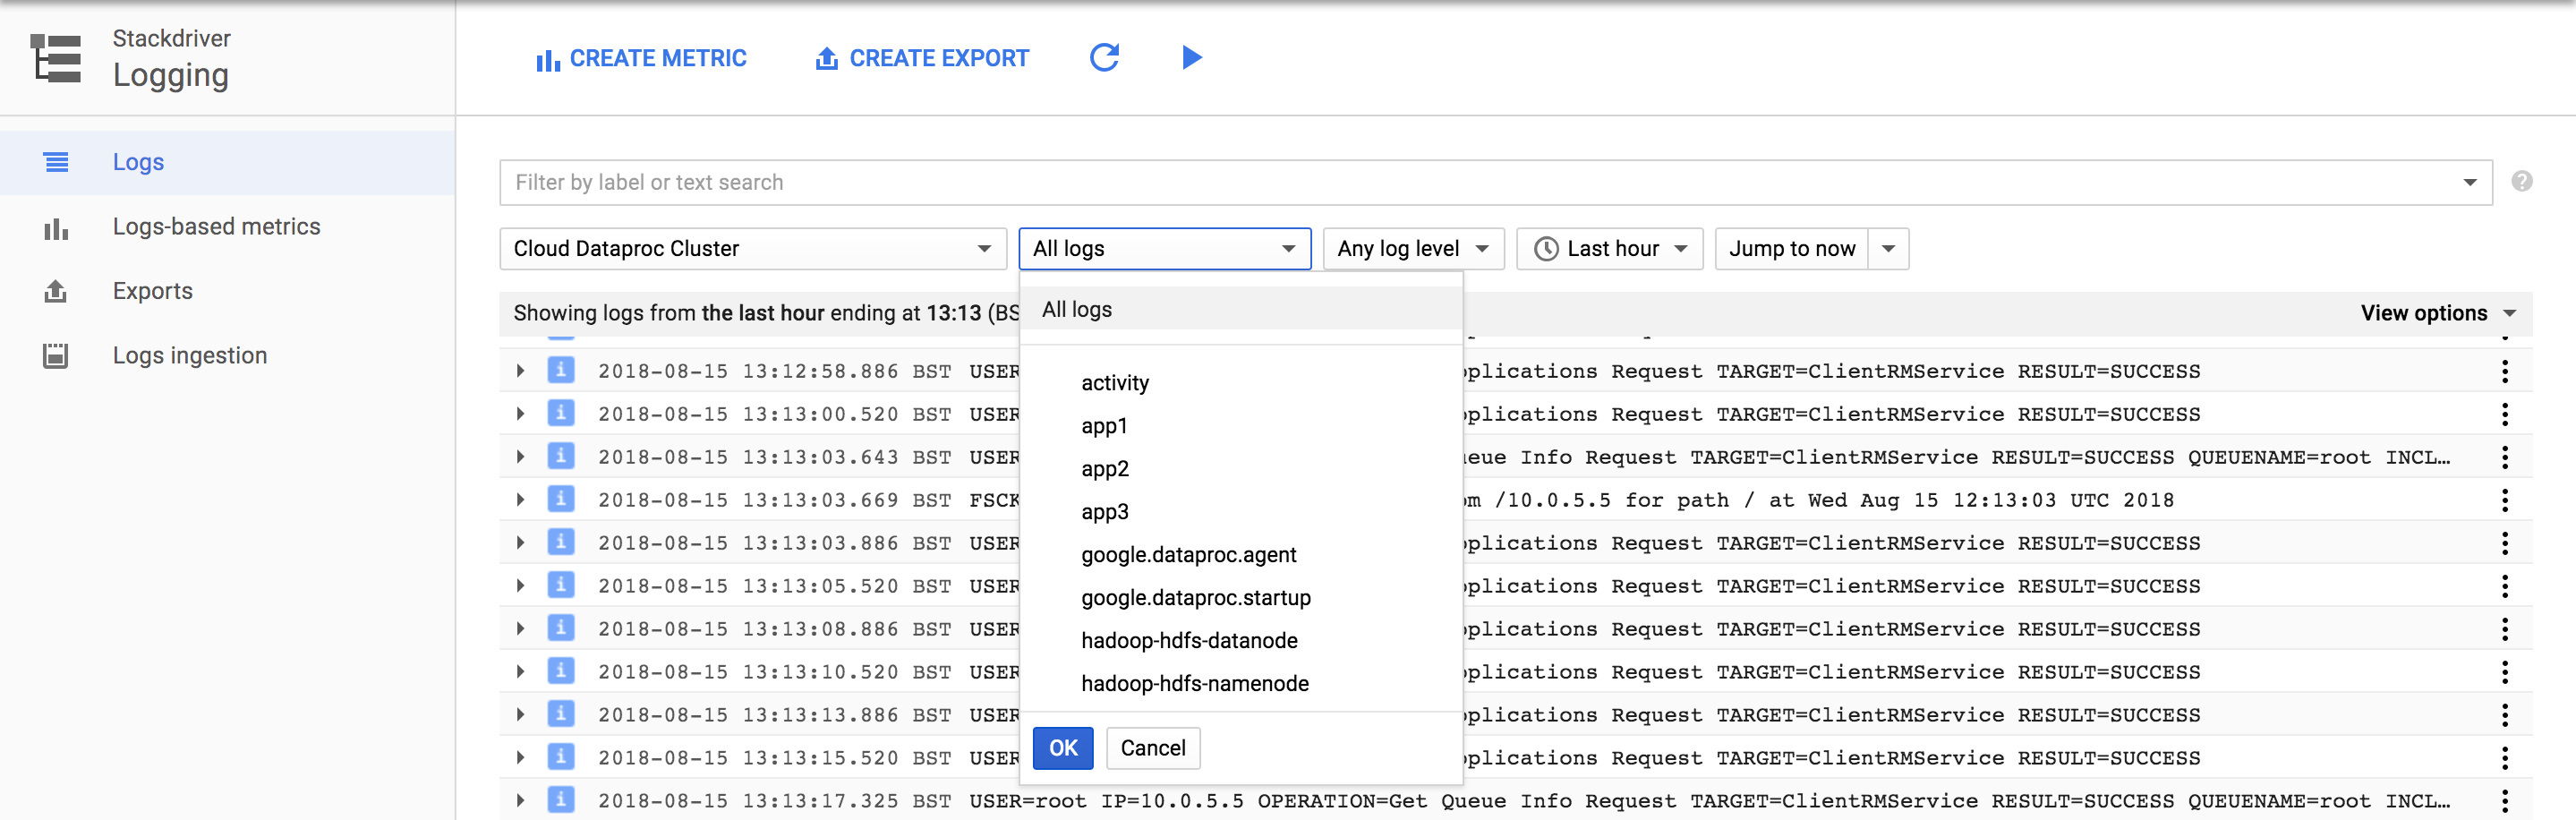Click the Create Export upload icon

[825, 58]
